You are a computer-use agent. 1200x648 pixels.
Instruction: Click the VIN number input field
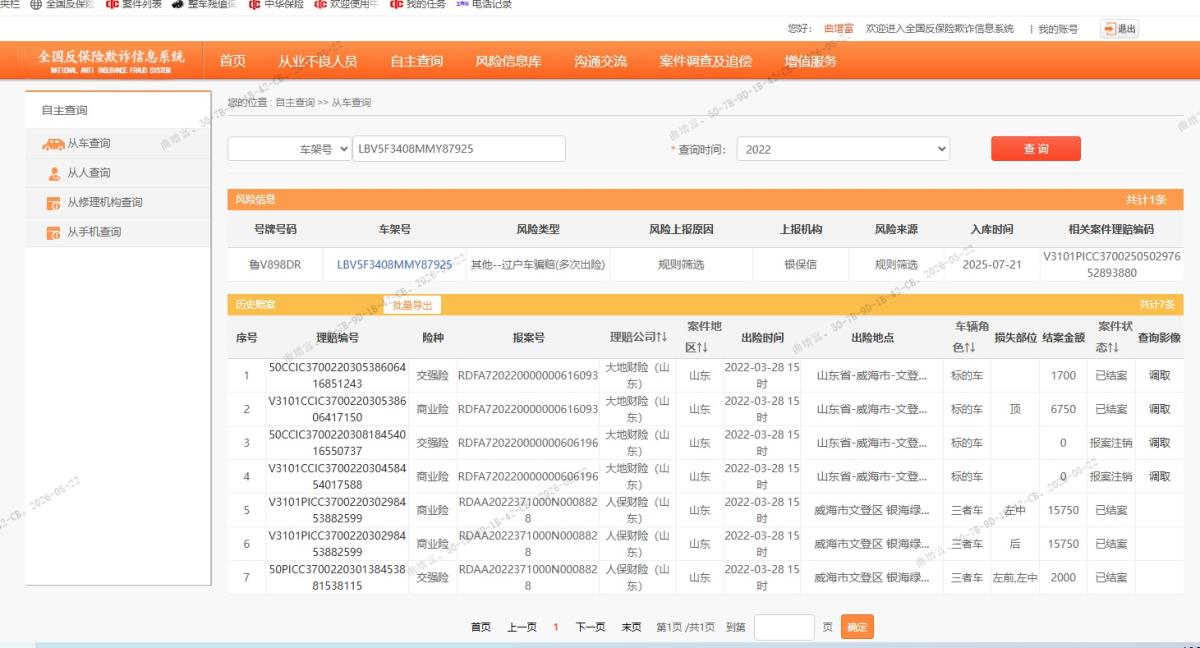pyautogui.click(x=459, y=149)
